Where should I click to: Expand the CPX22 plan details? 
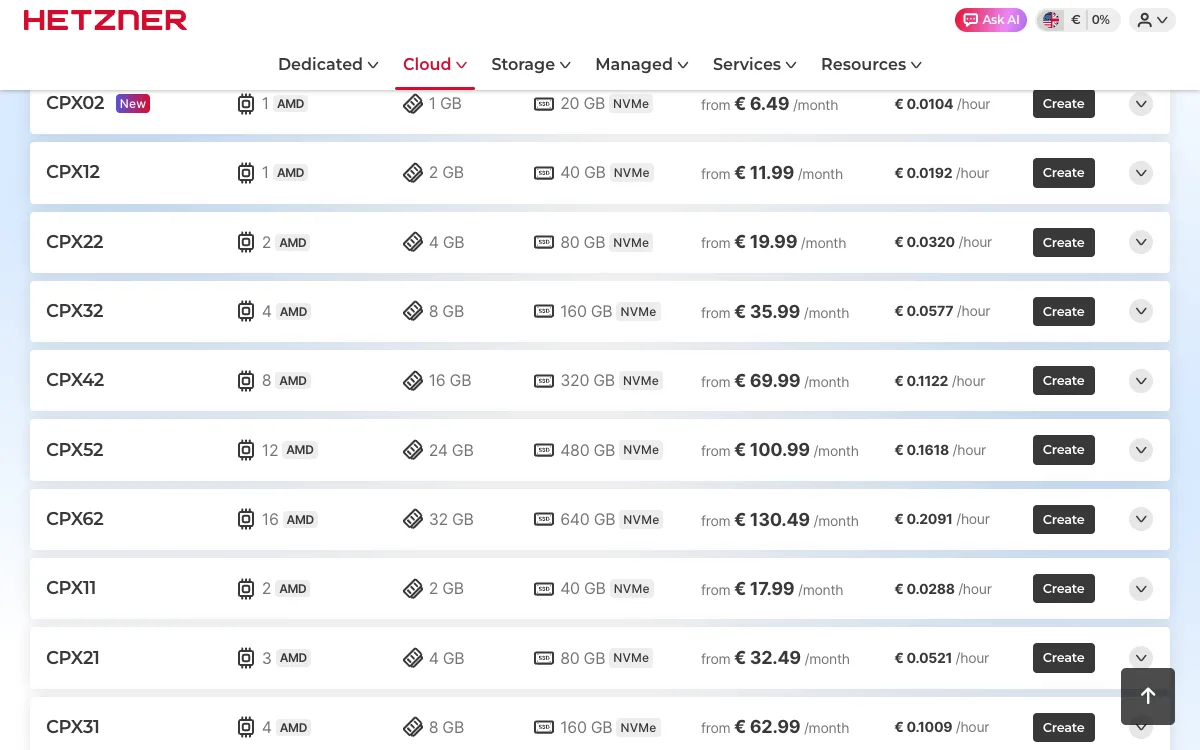pyautogui.click(x=1141, y=242)
